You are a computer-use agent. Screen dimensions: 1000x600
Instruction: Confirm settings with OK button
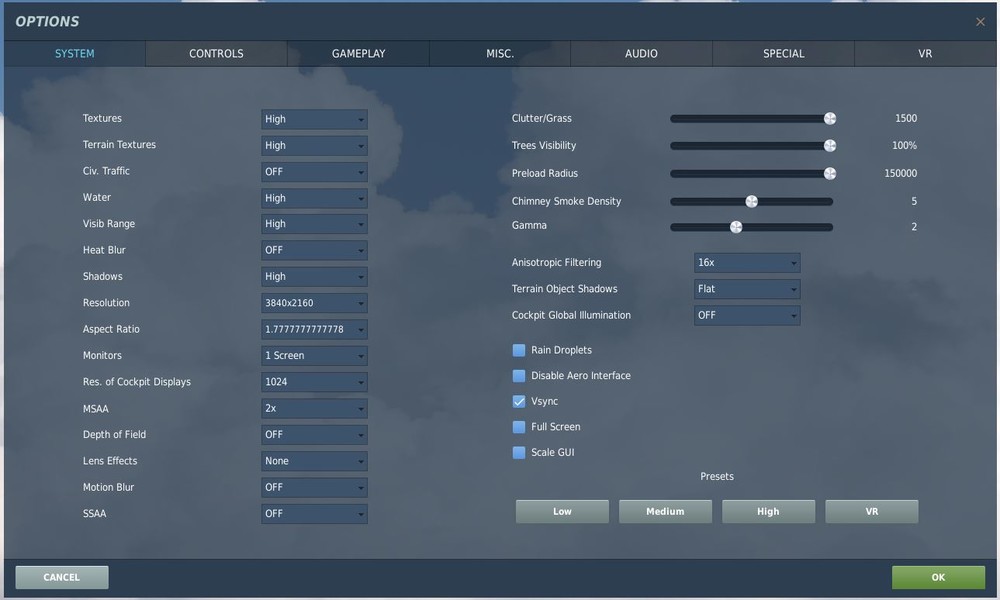[x=938, y=577]
